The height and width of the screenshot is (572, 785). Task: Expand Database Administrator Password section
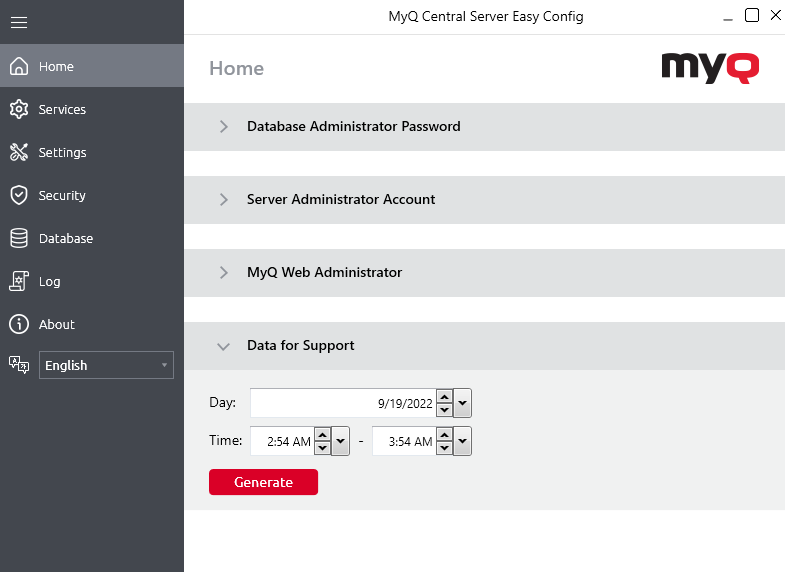click(224, 127)
